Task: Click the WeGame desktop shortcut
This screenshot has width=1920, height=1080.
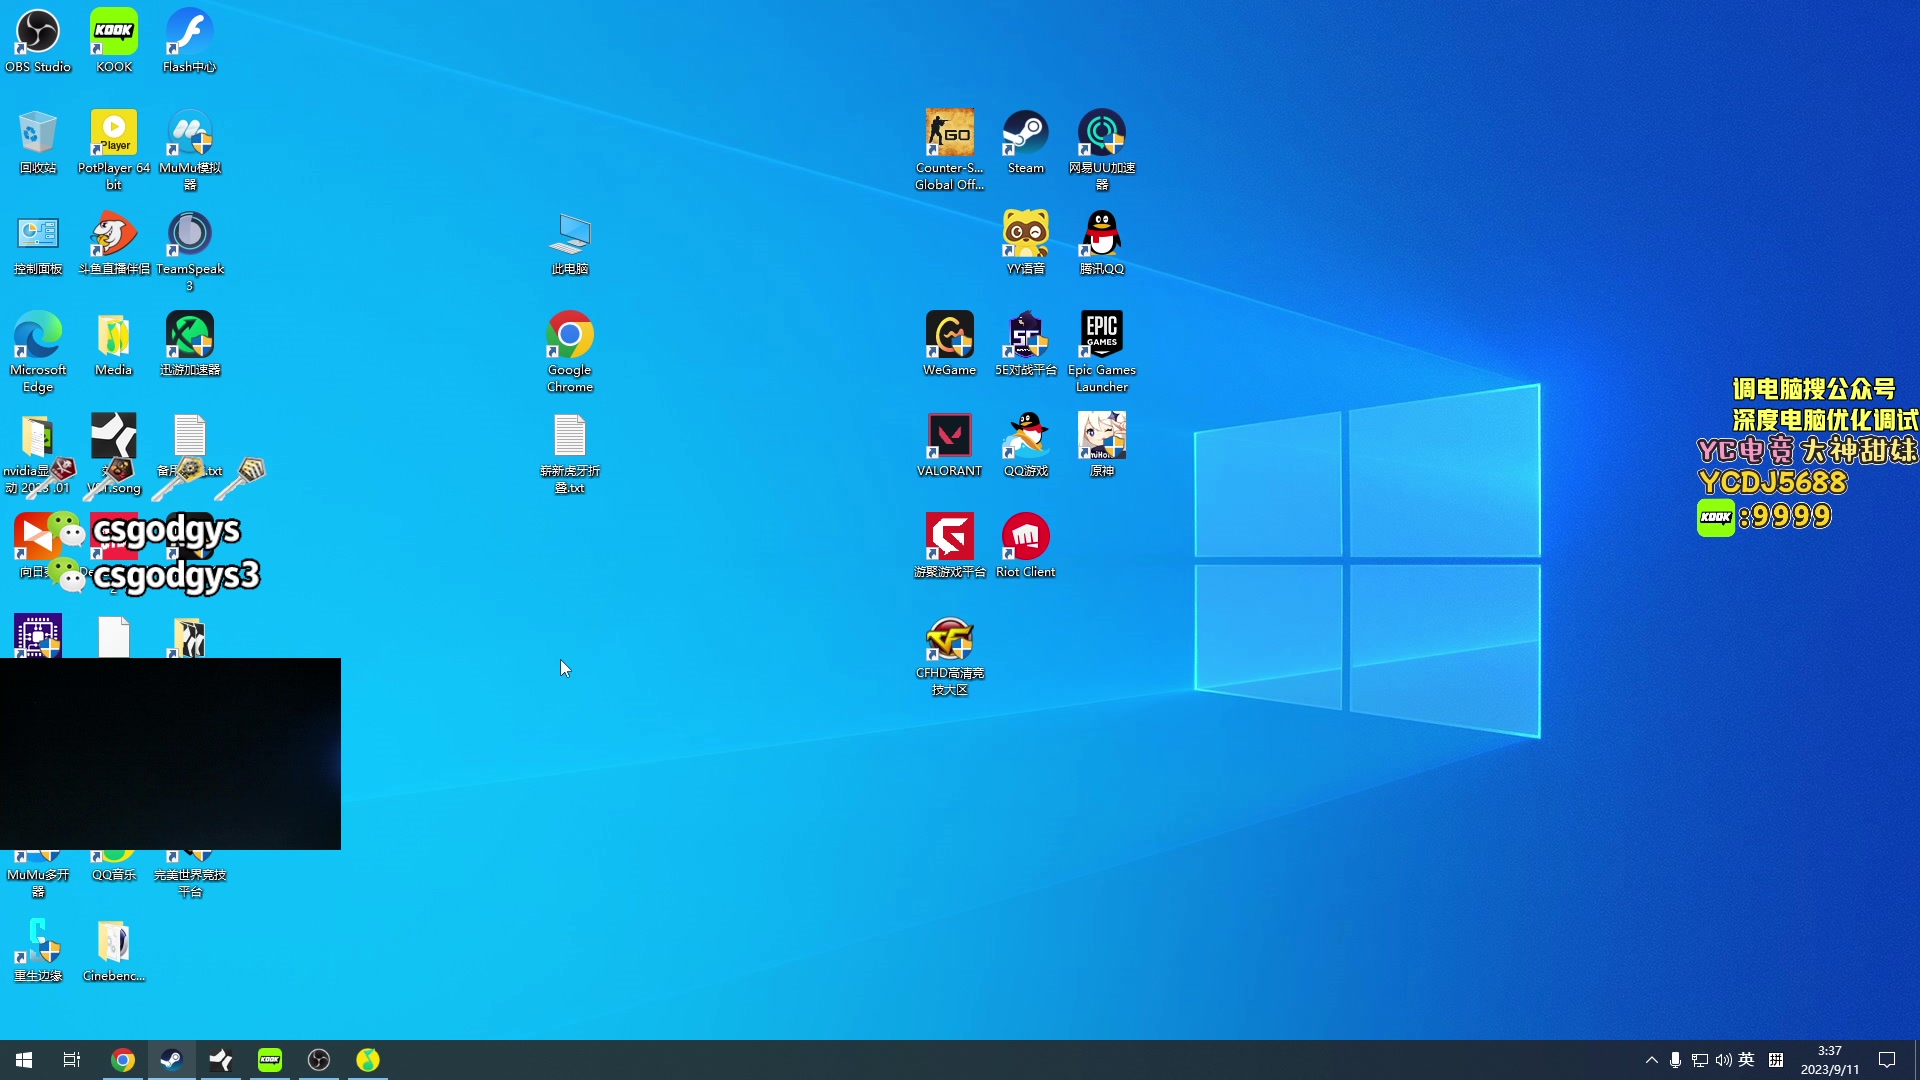Action: 950,344
